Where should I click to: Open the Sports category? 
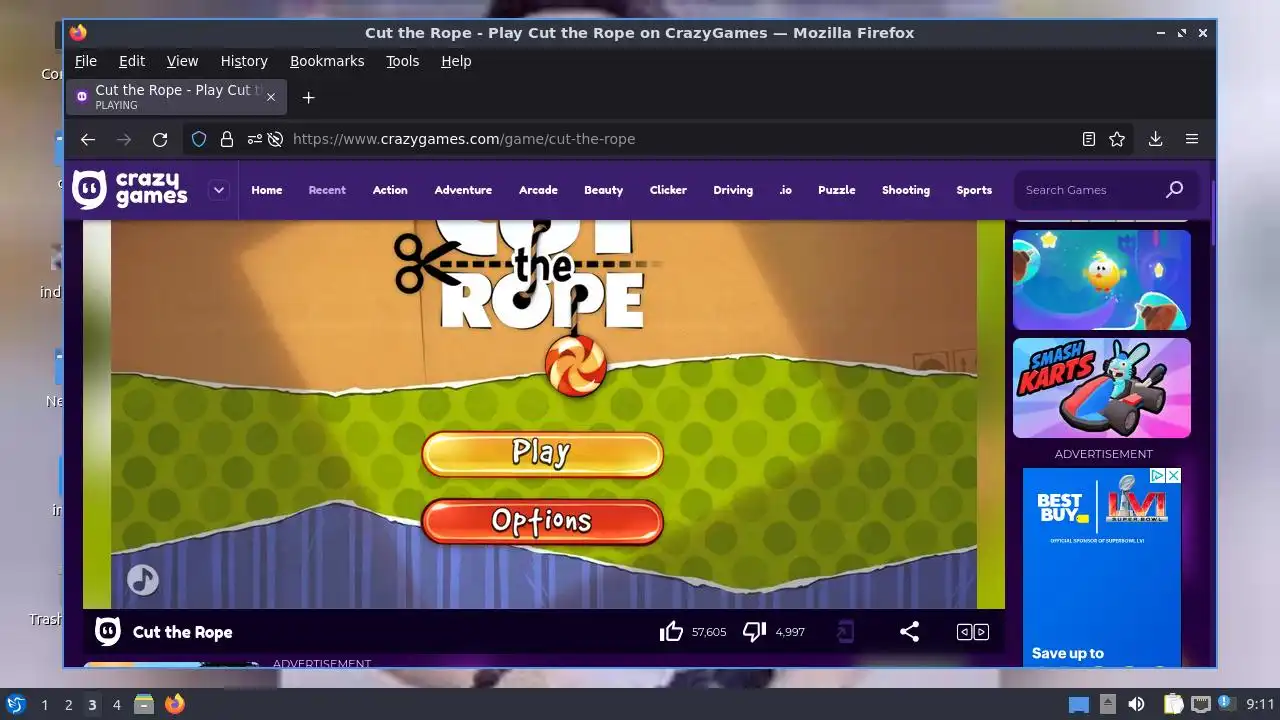pos(974,190)
